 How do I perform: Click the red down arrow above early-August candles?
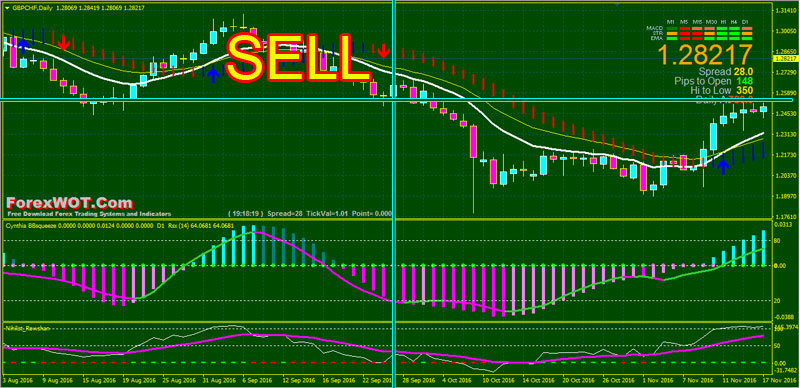tap(63, 43)
